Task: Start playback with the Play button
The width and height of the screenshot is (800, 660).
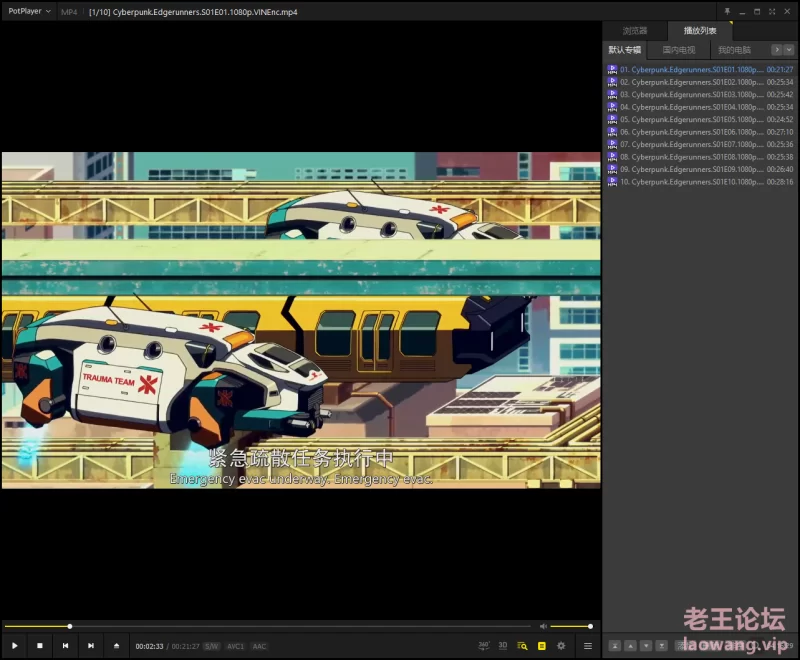Action: click(14, 646)
